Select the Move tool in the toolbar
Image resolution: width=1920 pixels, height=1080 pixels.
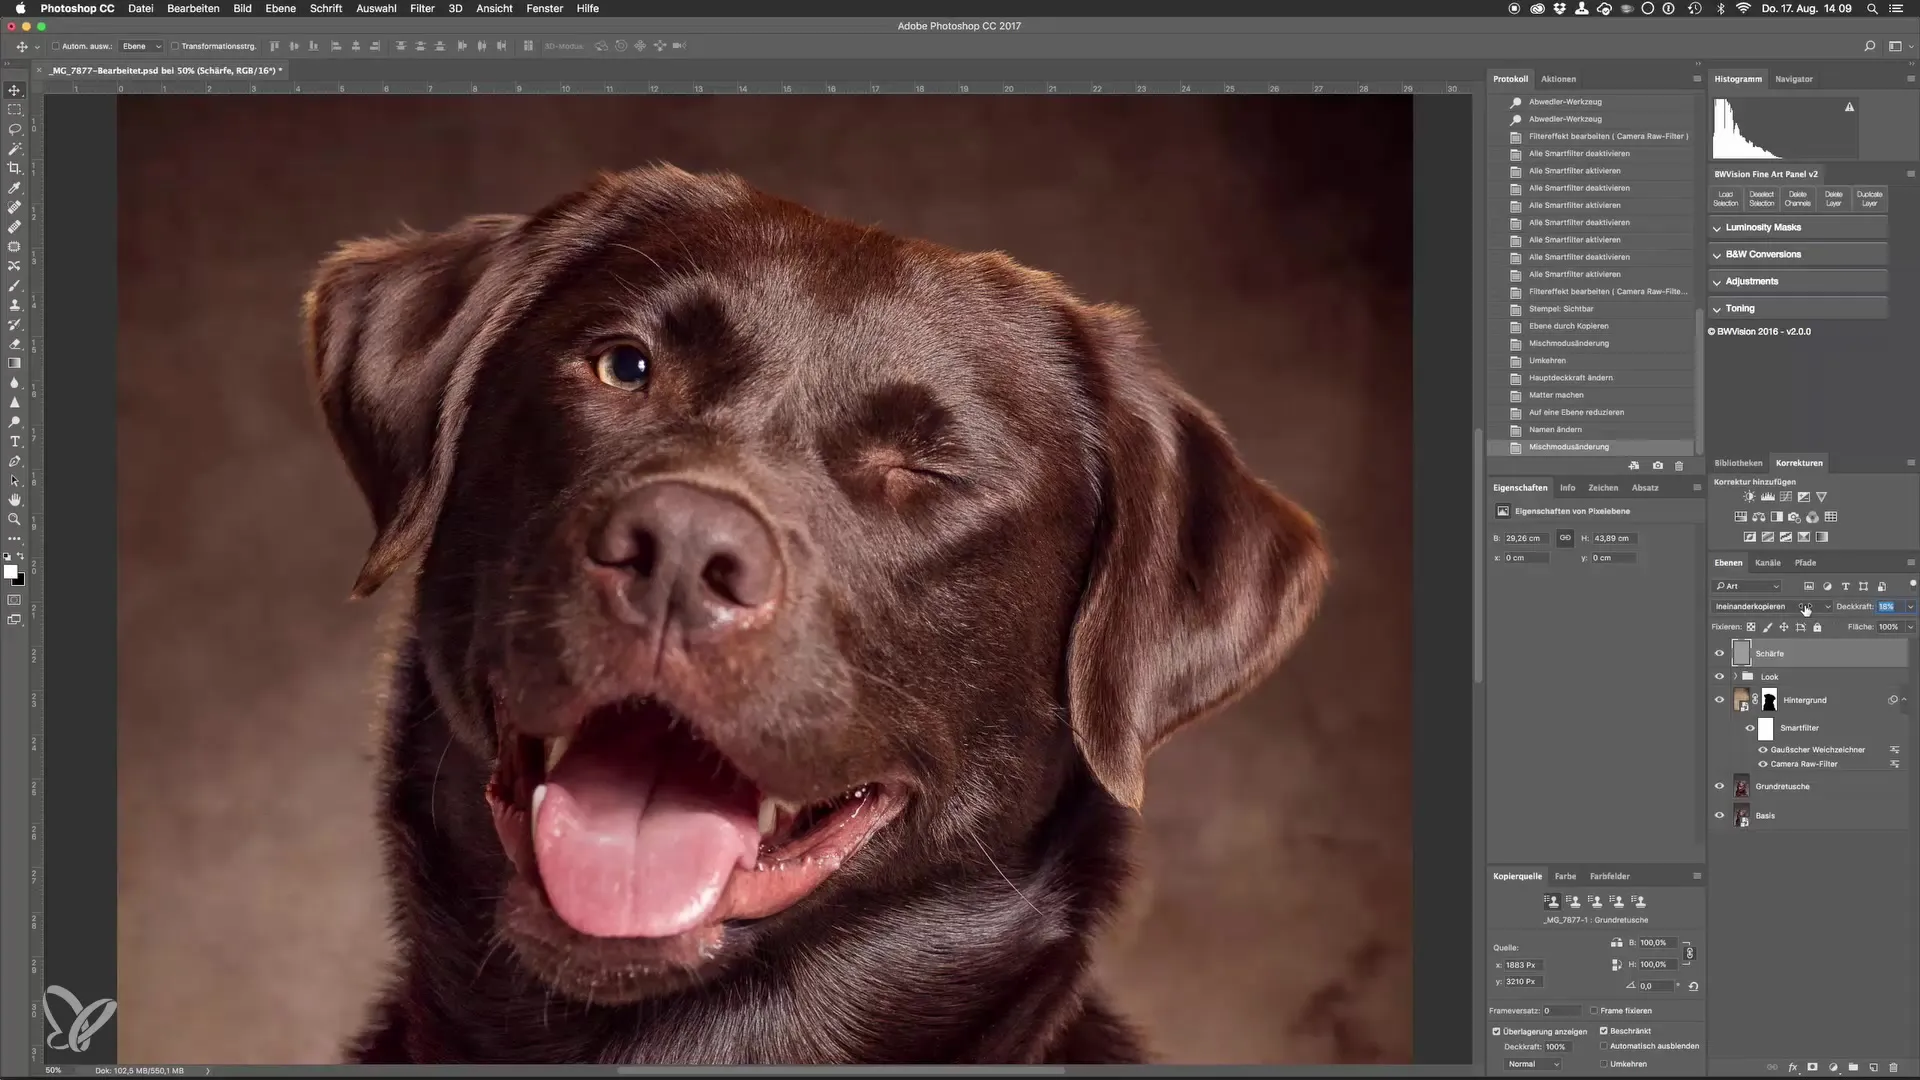pos(14,90)
